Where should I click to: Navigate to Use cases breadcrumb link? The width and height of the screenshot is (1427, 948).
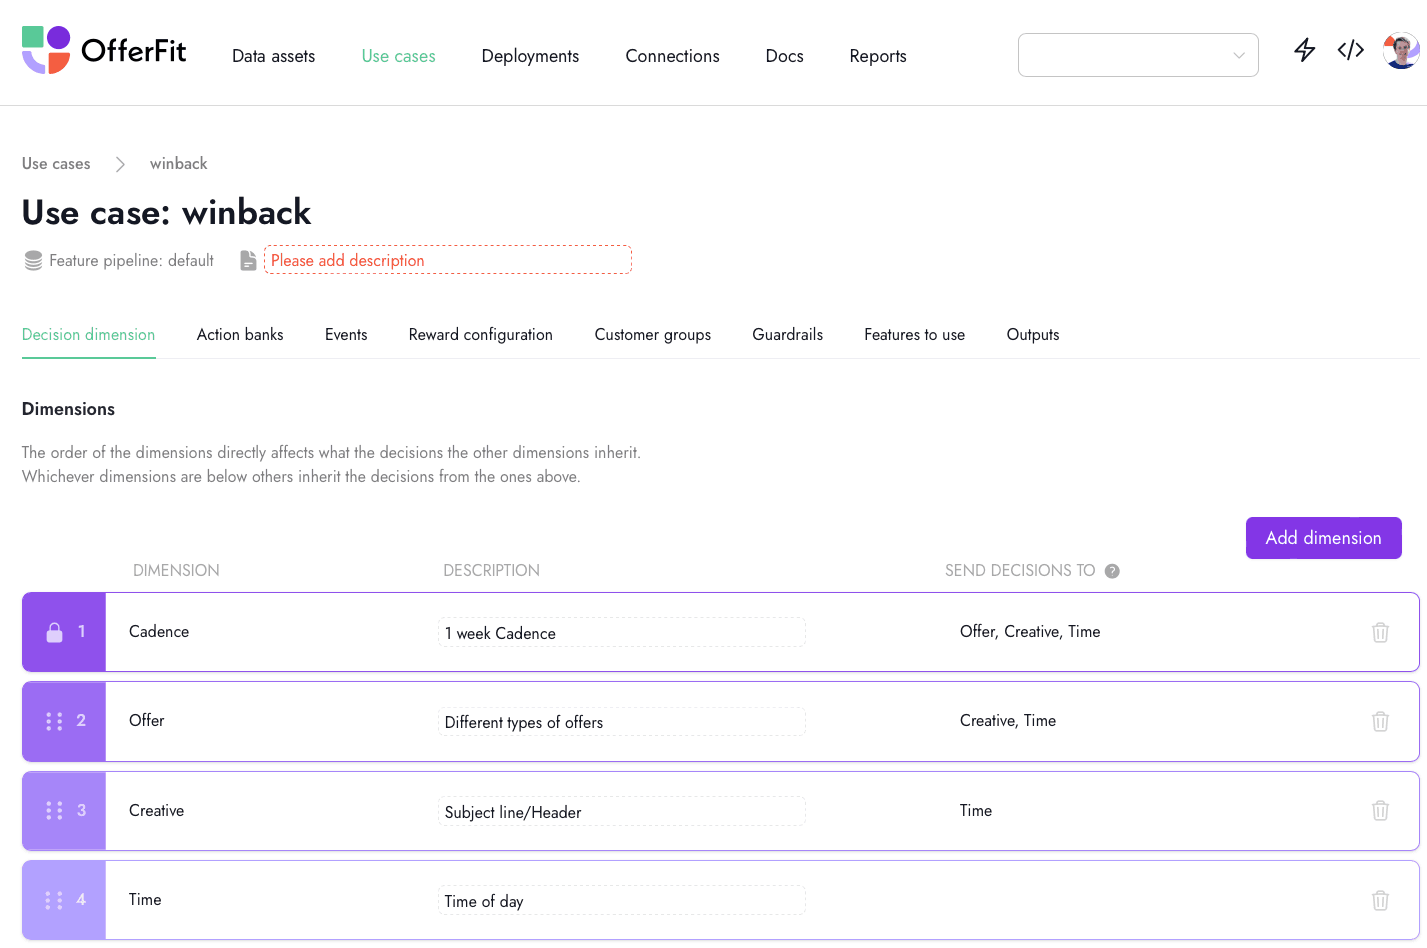pyautogui.click(x=56, y=164)
